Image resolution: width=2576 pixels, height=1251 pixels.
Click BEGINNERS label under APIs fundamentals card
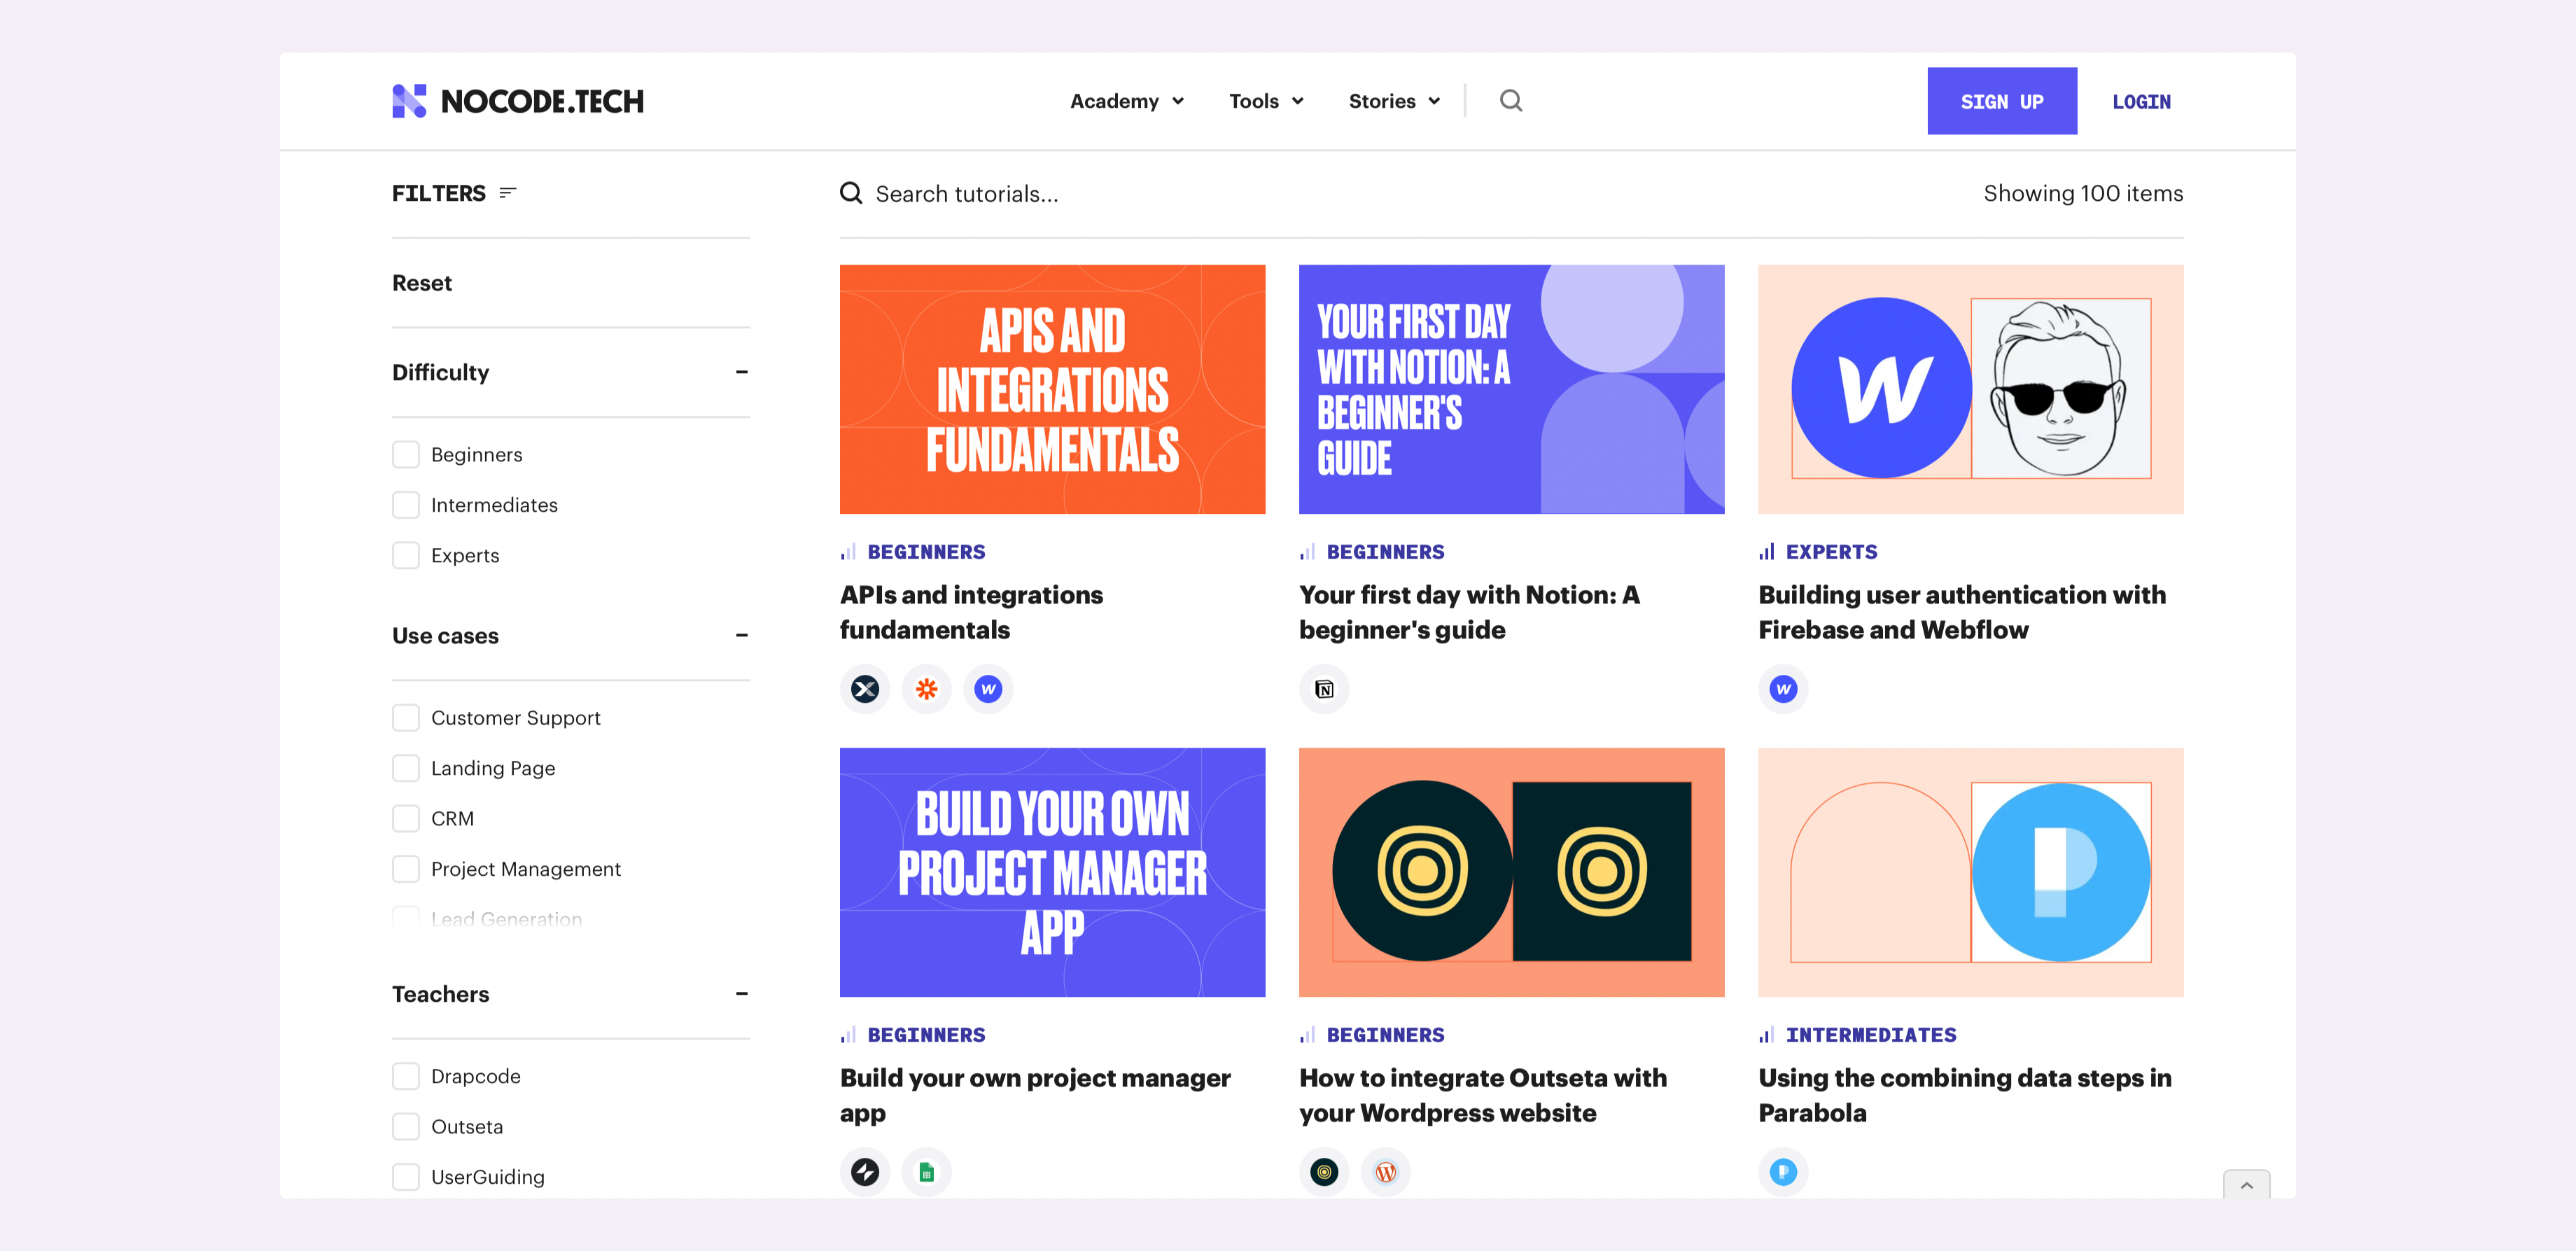[926, 552]
